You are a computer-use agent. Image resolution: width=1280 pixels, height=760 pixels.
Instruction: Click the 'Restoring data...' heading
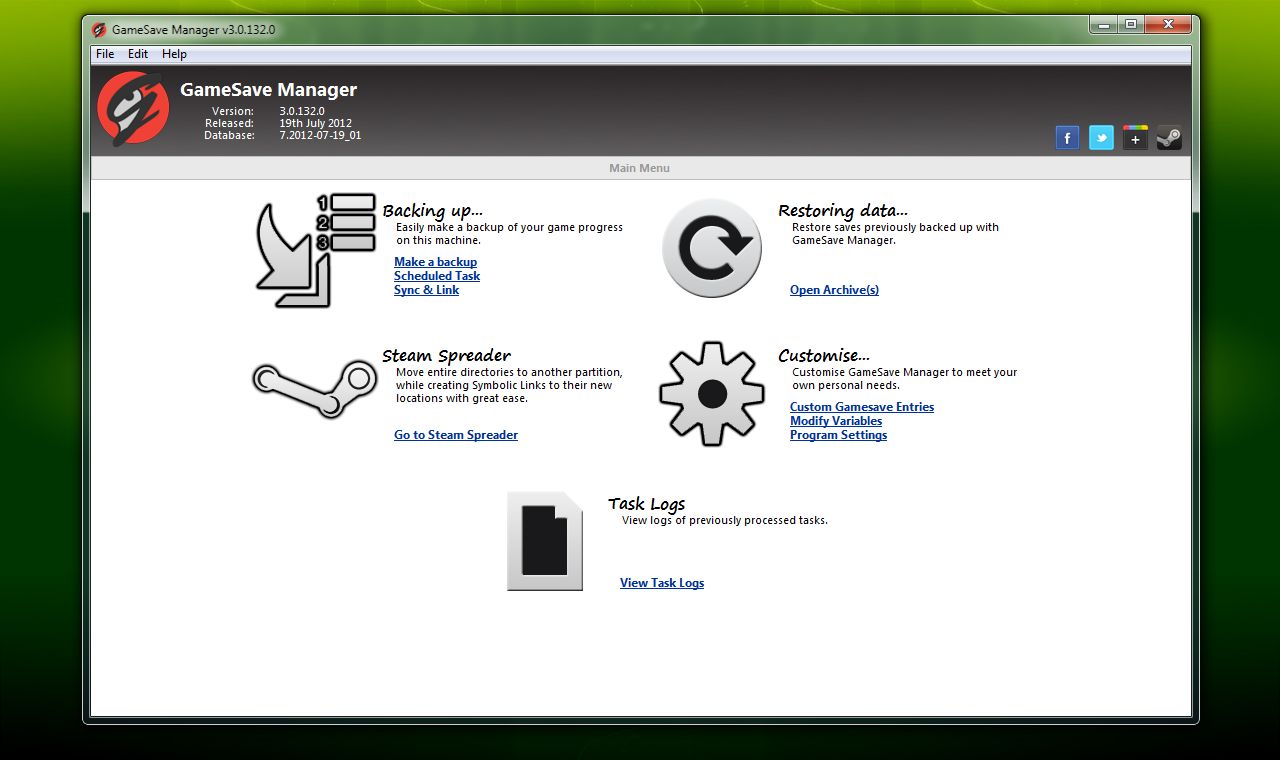click(843, 211)
